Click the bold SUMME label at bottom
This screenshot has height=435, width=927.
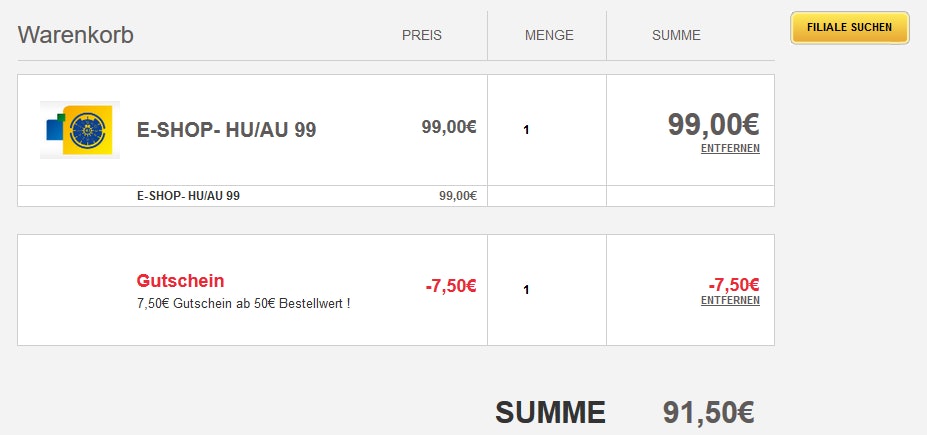pyautogui.click(x=550, y=412)
